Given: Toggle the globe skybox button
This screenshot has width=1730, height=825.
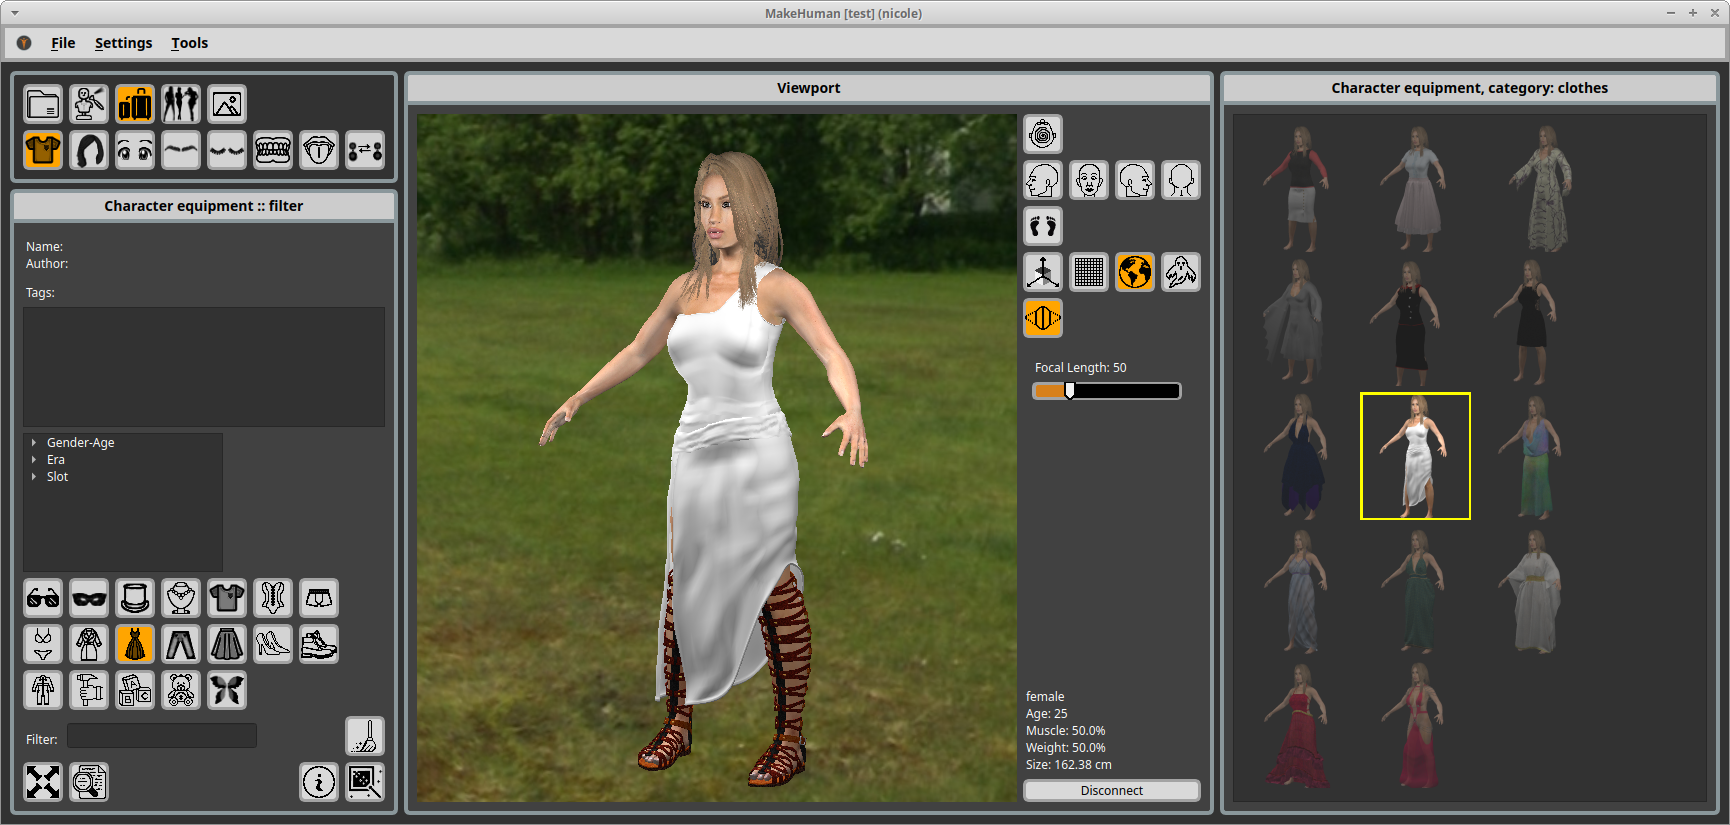Looking at the screenshot, I should (x=1135, y=272).
